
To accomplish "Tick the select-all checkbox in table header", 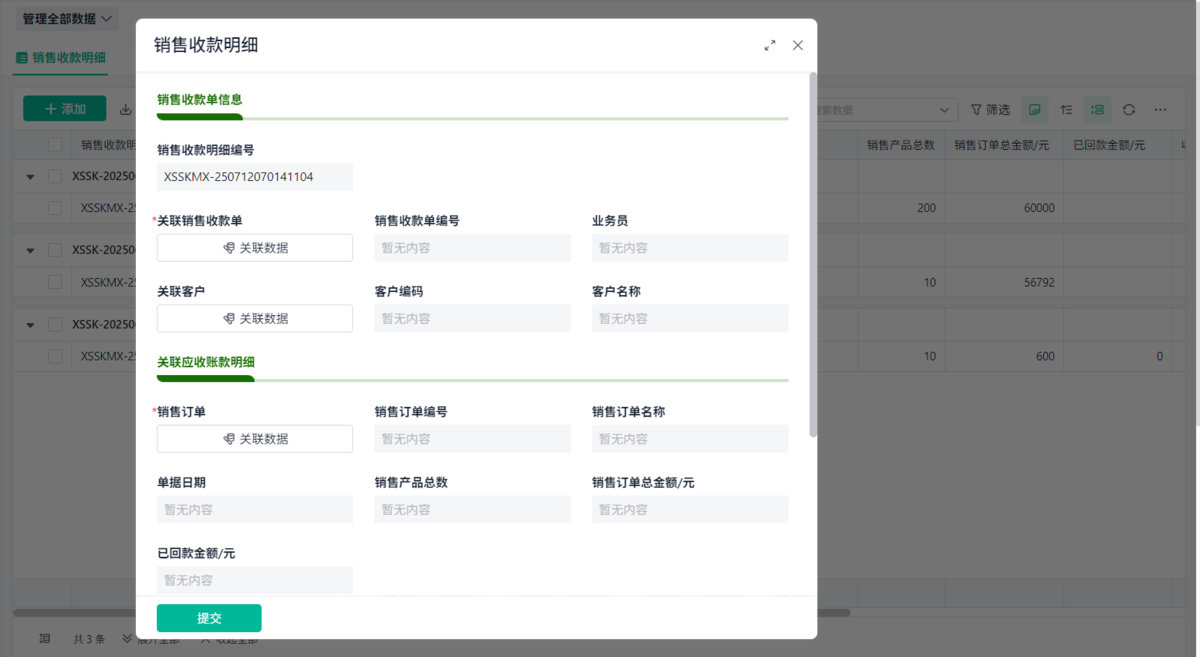I will click(55, 145).
